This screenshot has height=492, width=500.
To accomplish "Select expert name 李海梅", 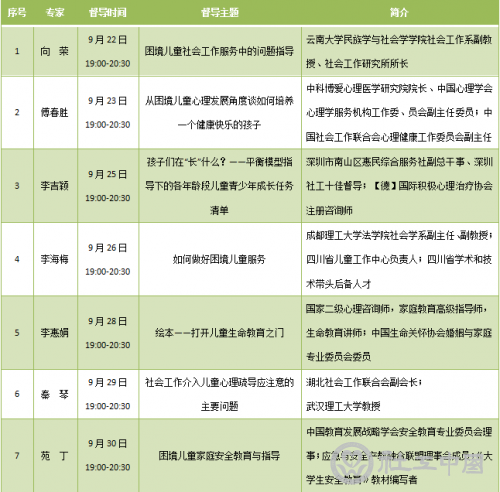I will coord(55,259).
